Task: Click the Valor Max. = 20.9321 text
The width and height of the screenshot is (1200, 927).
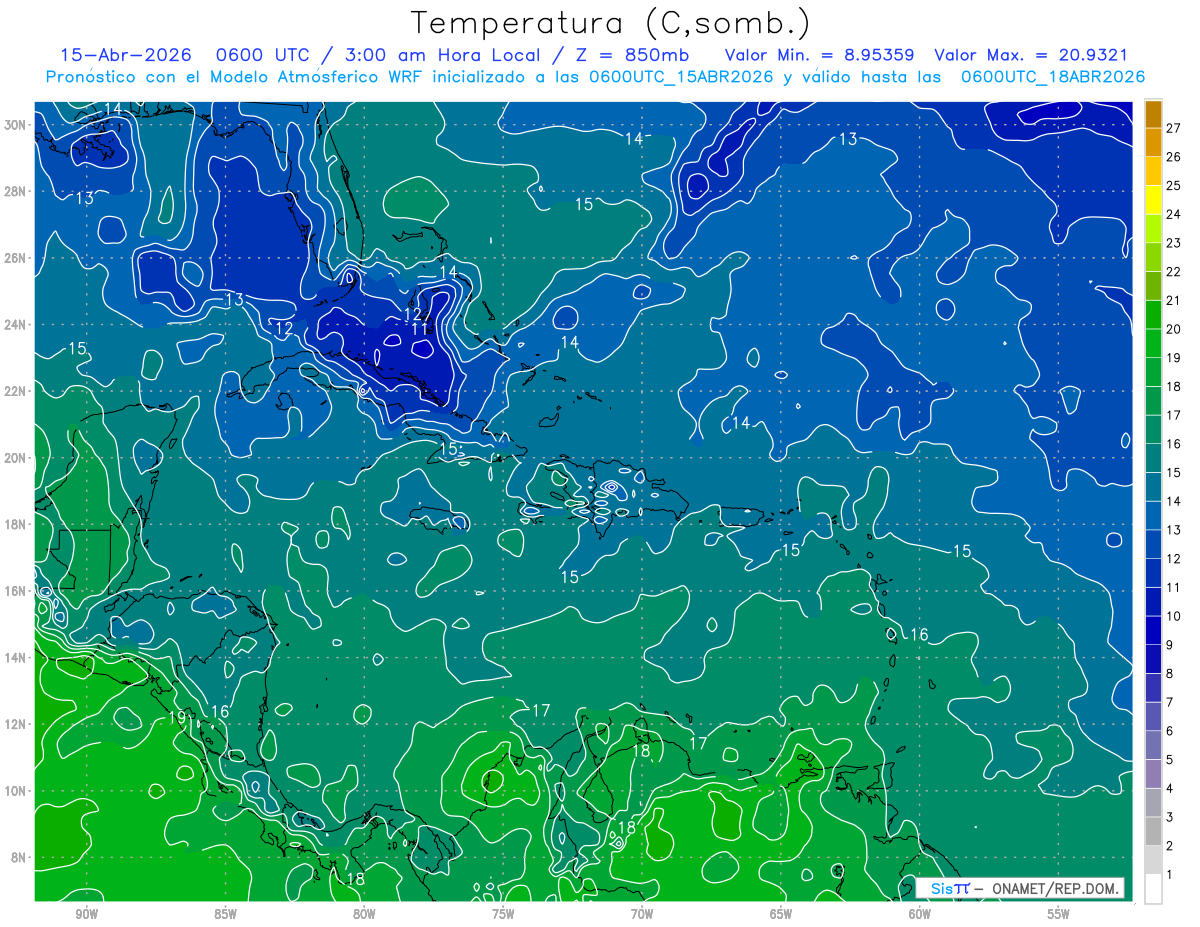Action: [1031, 56]
